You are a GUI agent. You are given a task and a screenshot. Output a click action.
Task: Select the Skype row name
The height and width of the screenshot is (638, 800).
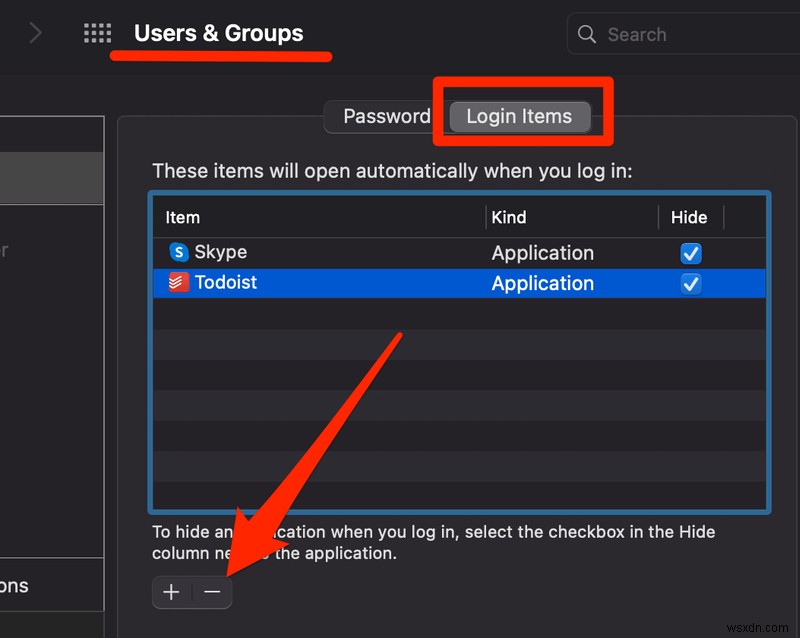tap(220, 252)
